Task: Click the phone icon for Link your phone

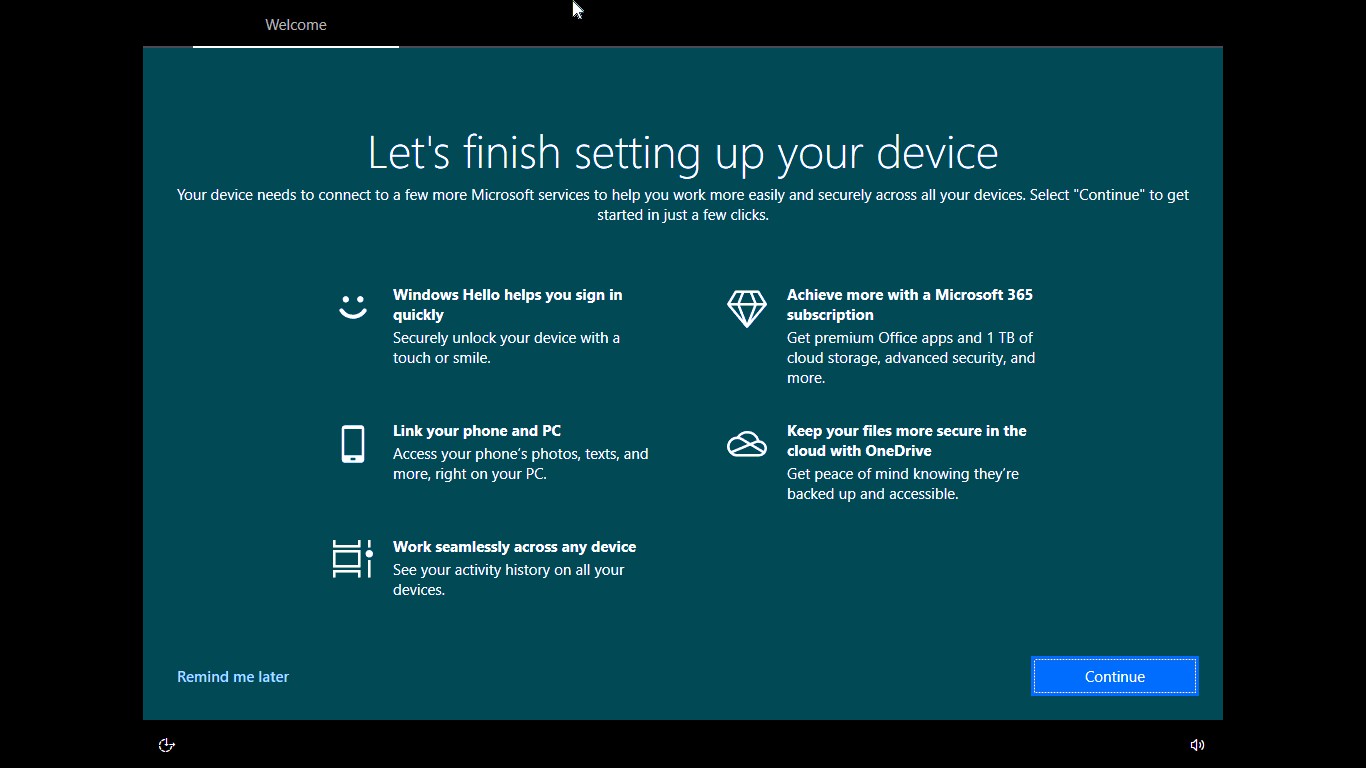Action: (353, 444)
